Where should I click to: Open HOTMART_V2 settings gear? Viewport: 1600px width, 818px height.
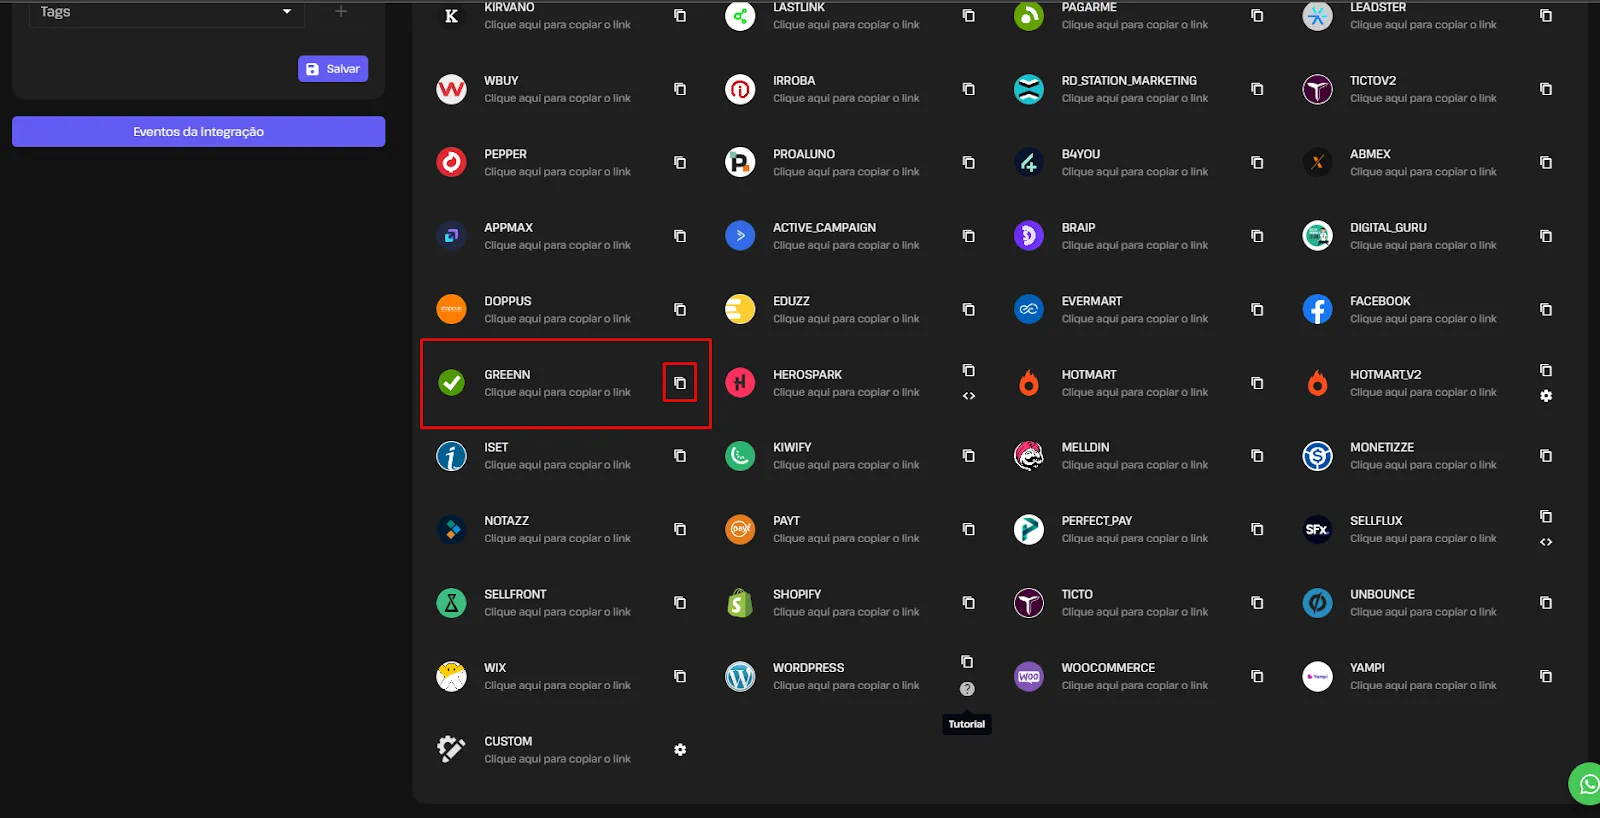click(1546, 396)
